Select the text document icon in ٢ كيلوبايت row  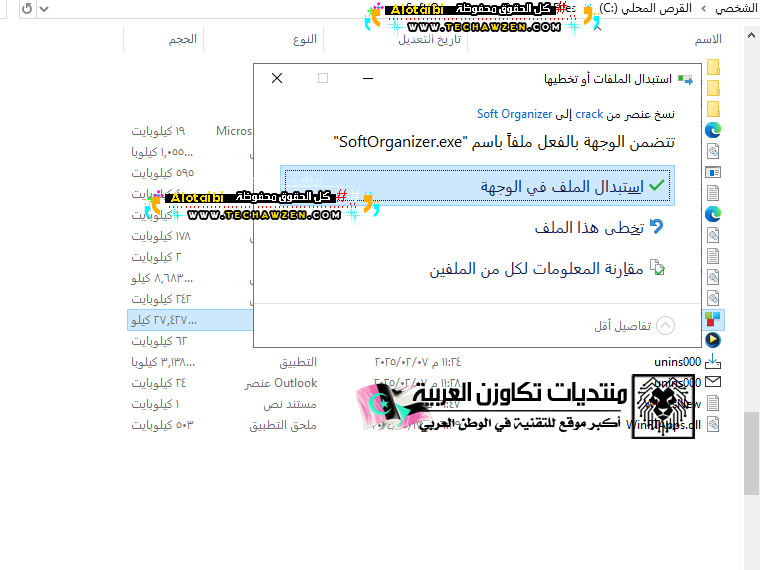coord(713,256)
